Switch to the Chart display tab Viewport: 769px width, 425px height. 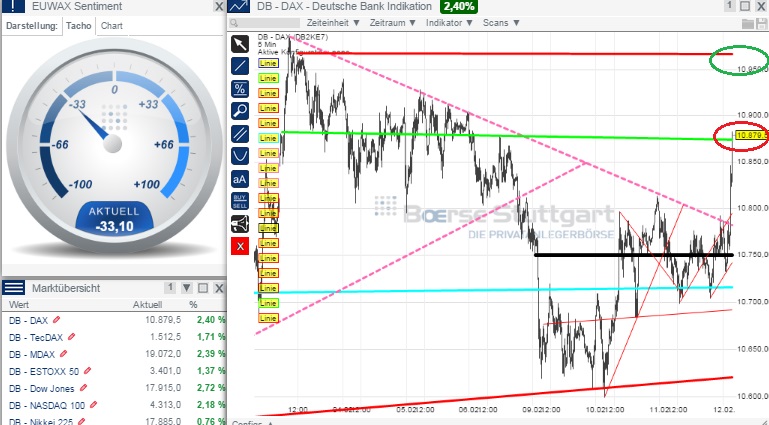pos(112,26)
